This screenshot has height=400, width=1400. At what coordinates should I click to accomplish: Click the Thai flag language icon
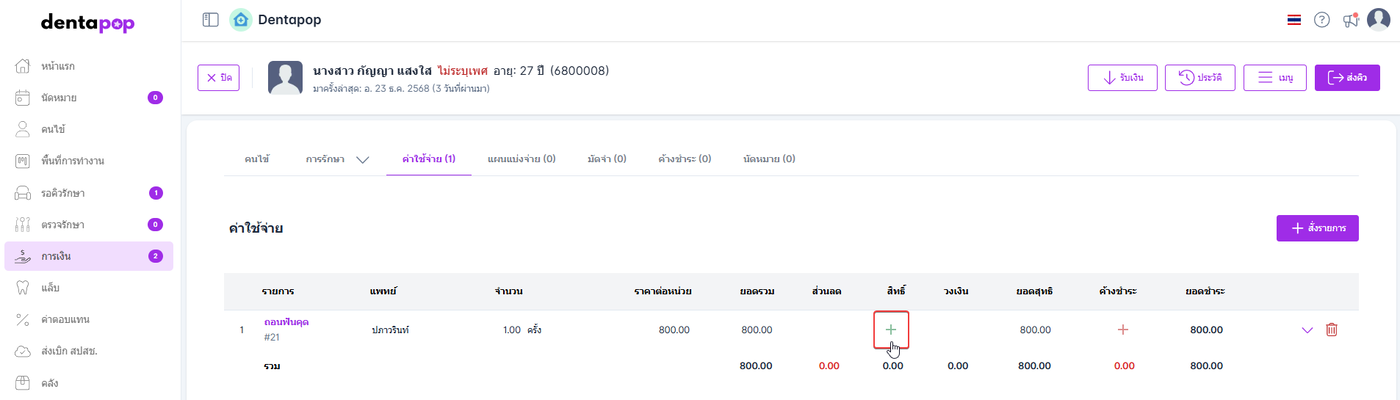click(1294, 19)
